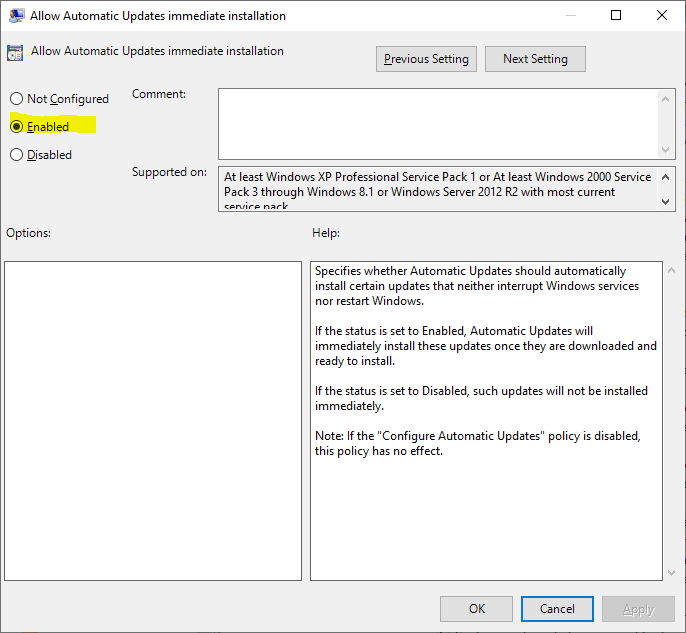This screenshot has height=633, width=686.
Task: Click the empty Options pane
Action: (x=153, y=421)
